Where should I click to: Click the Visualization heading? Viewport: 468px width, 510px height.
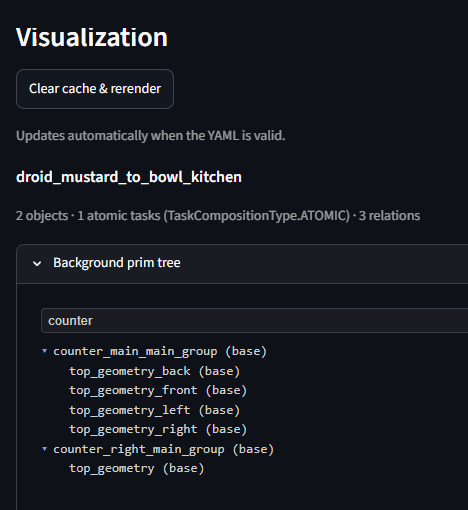92,37
